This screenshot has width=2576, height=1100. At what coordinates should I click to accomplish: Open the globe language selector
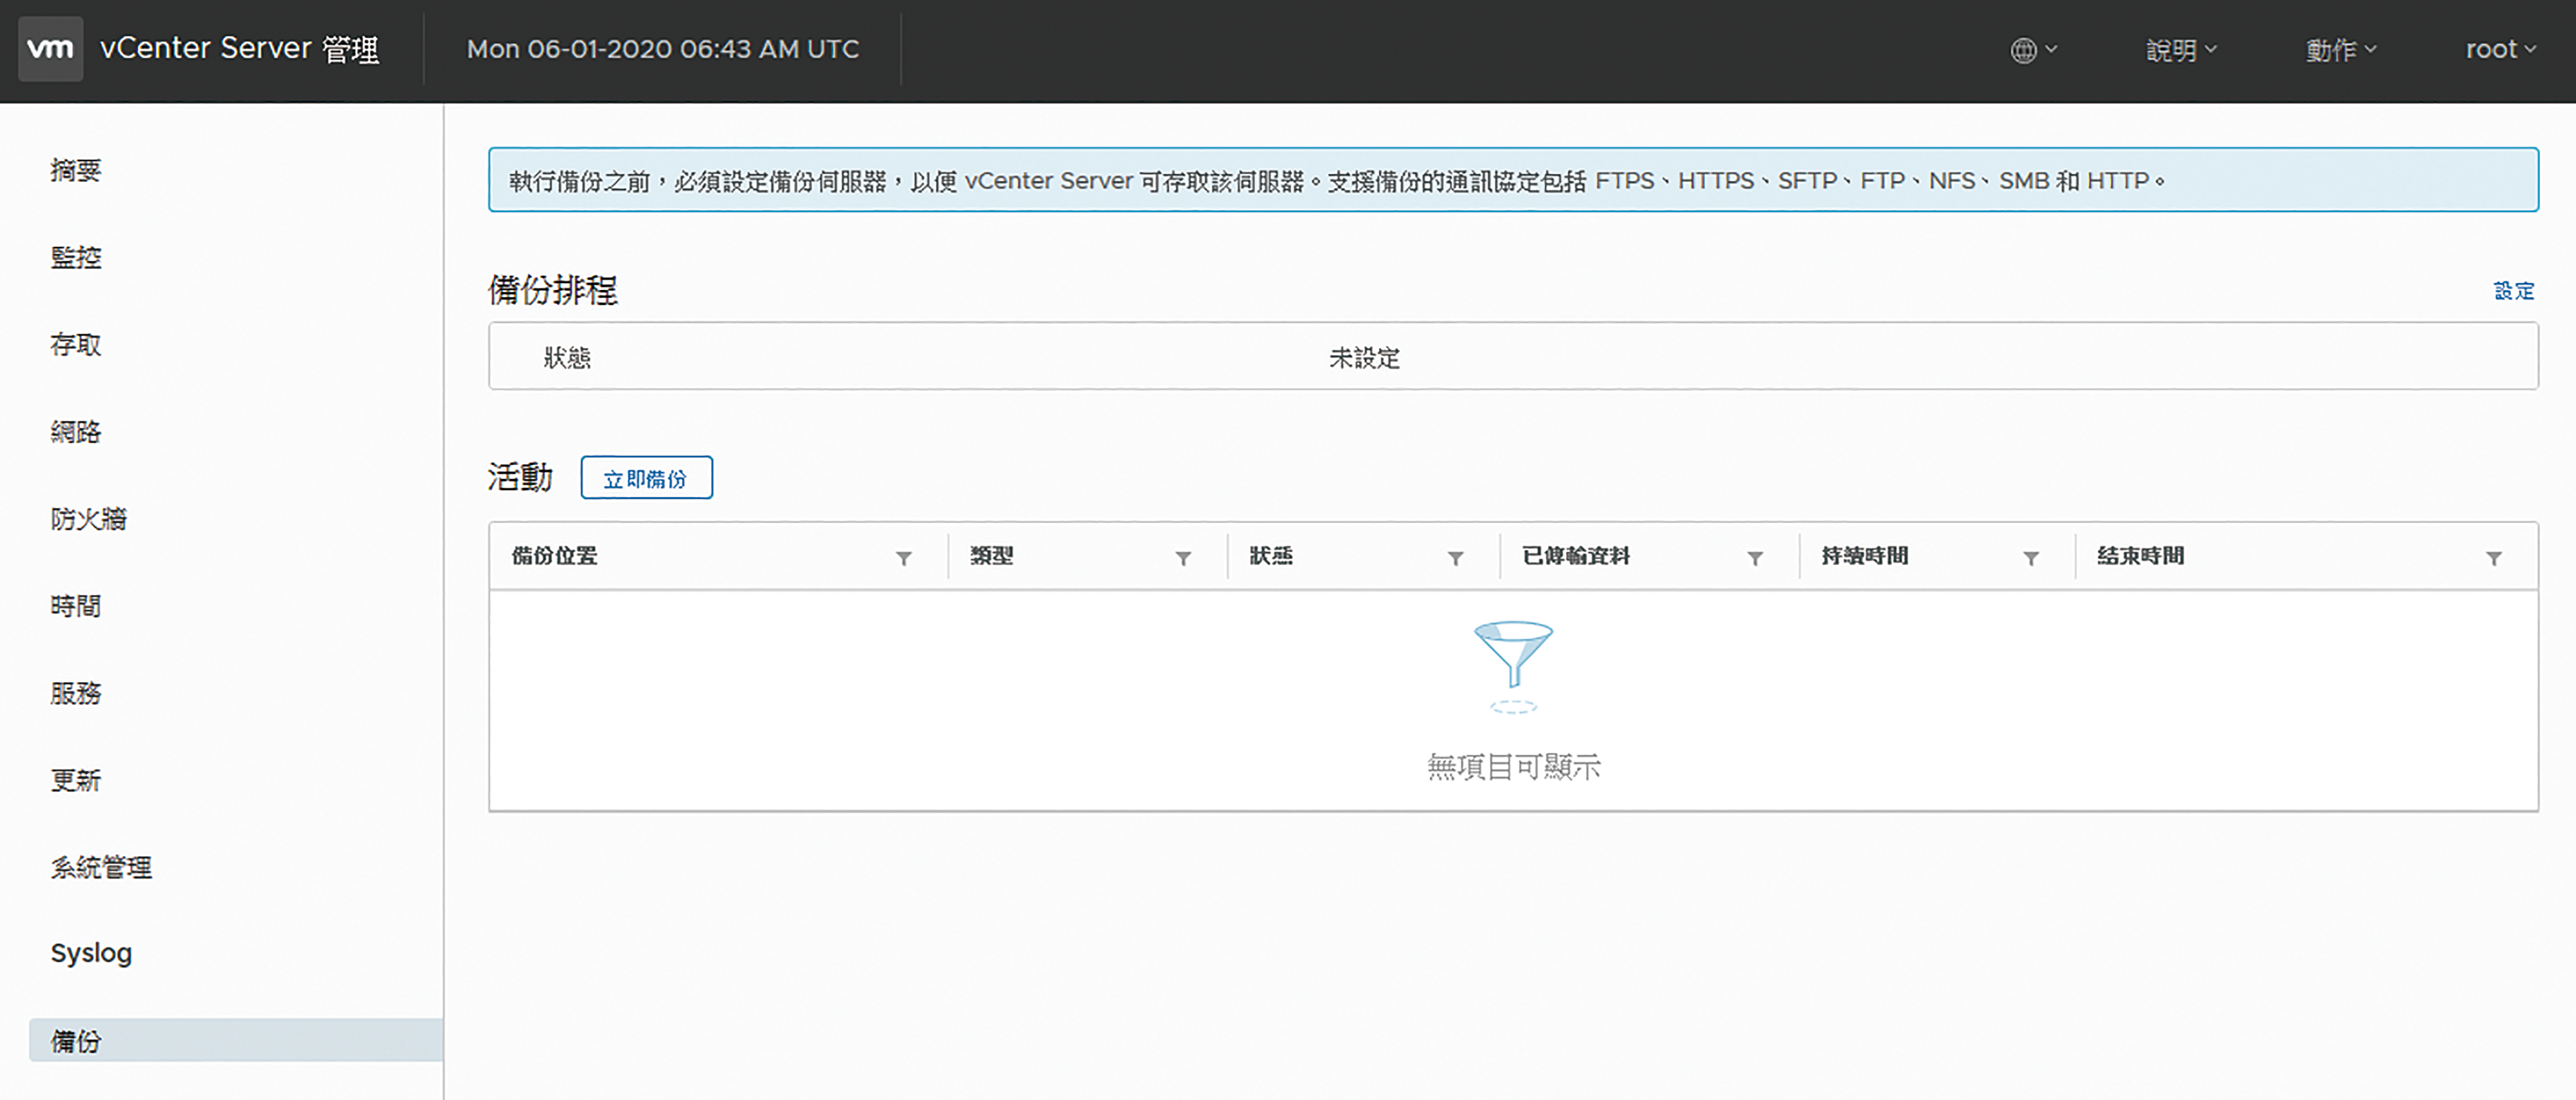click(x=2034, y=50)
